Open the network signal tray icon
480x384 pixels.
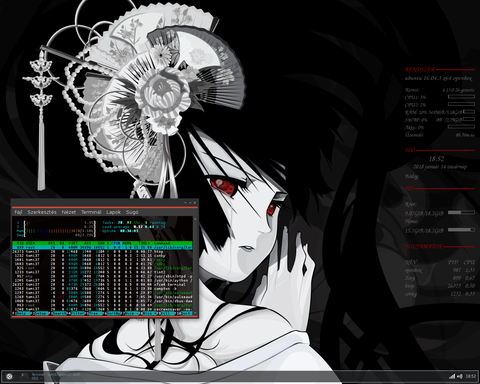click(x=452, y=376)
